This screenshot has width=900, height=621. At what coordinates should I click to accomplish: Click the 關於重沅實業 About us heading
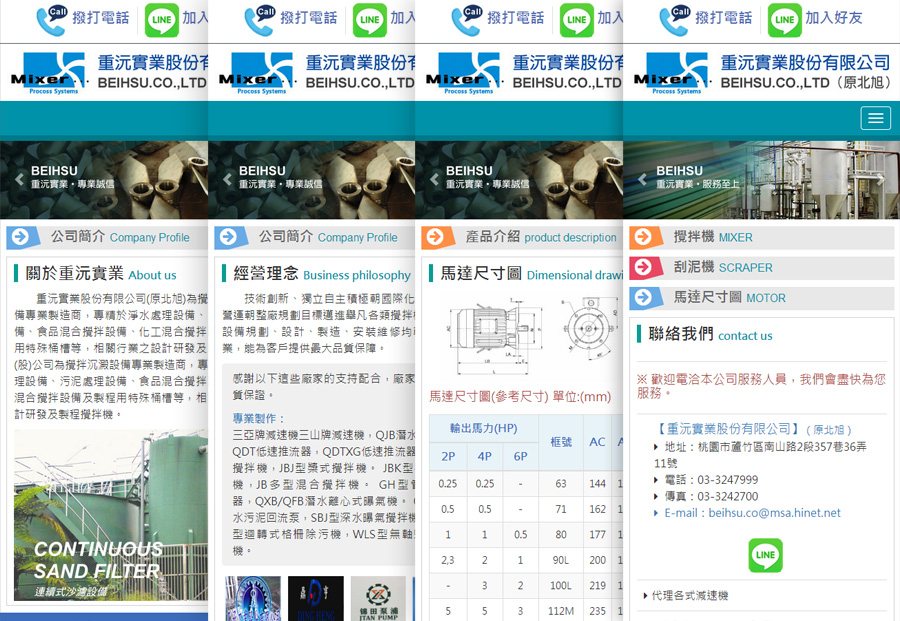[101, 274]
